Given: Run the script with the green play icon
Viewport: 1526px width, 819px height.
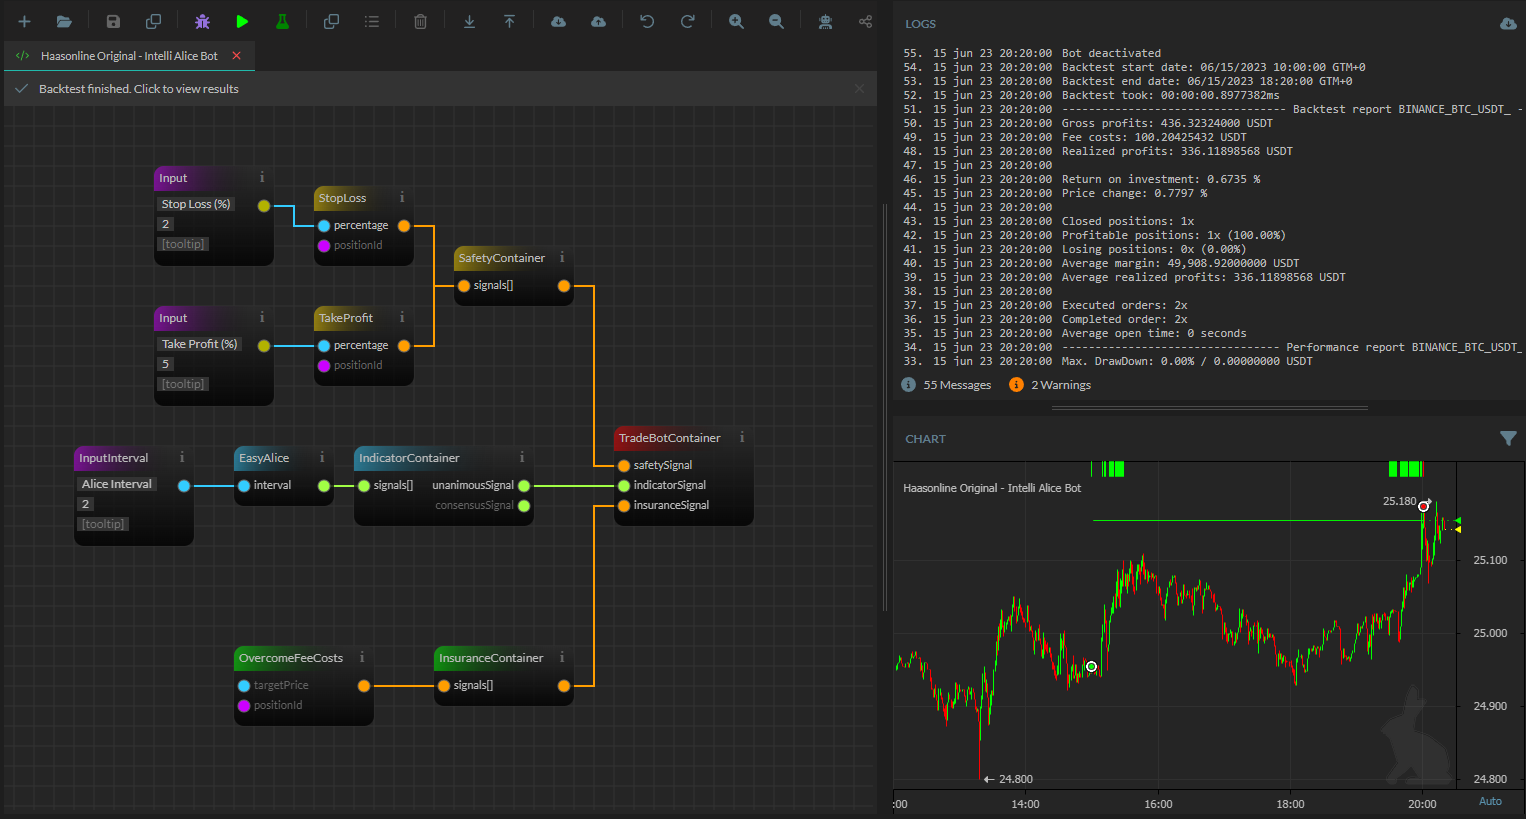Looking at the screenshot, I should click(243, 21).
